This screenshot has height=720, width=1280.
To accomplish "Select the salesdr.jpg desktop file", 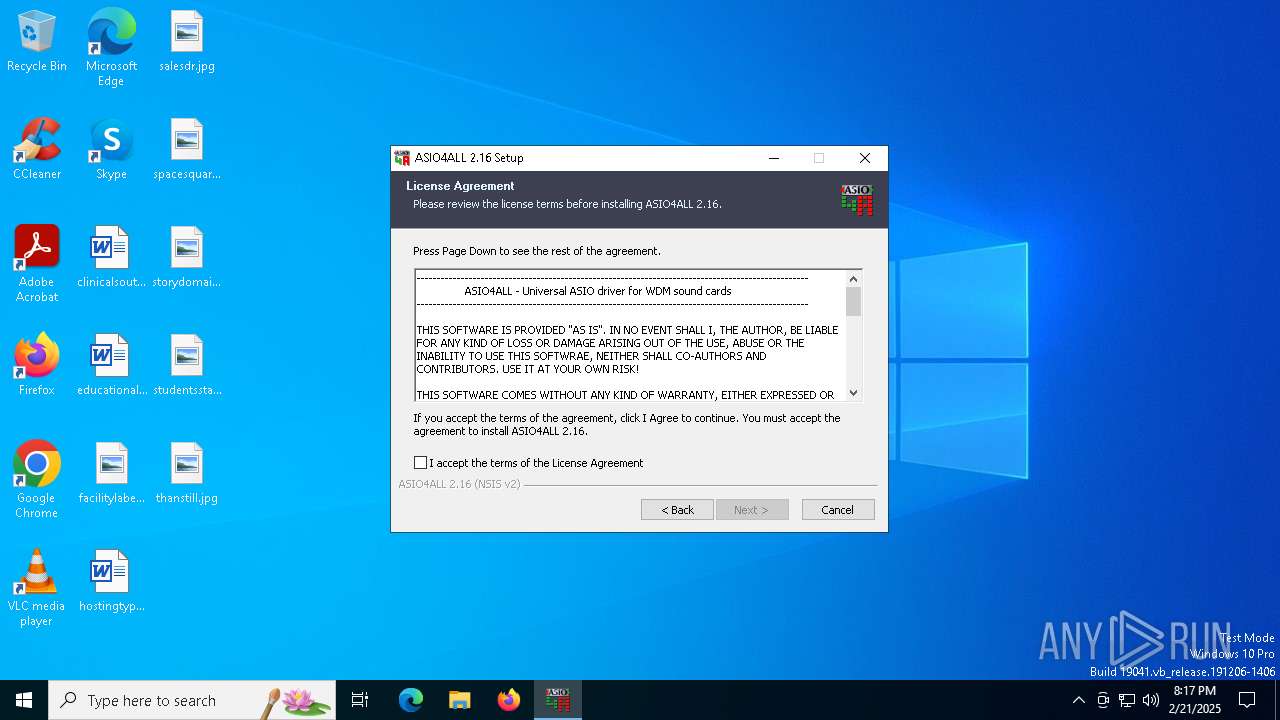I will [187, 40].
